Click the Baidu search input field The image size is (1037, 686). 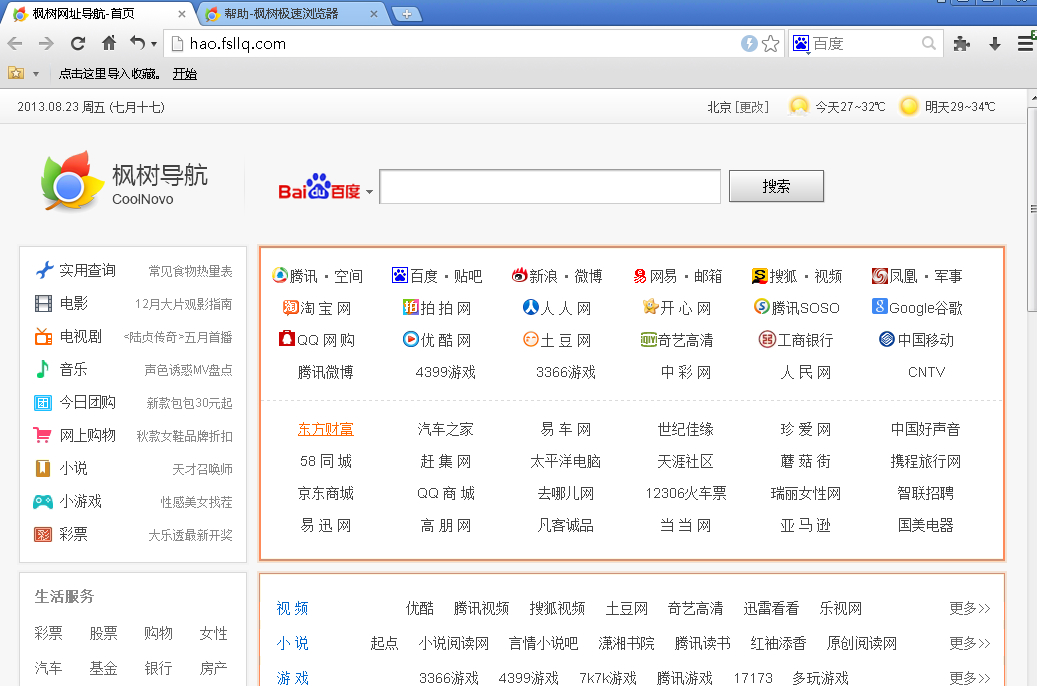549,187
